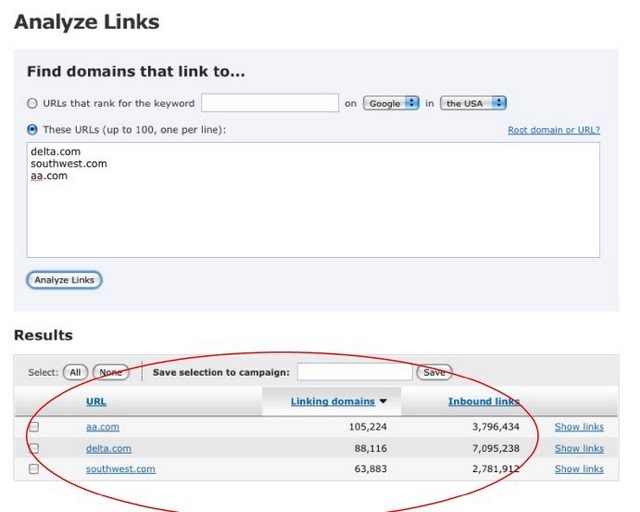Open the Google search engine dropdown

391,103
